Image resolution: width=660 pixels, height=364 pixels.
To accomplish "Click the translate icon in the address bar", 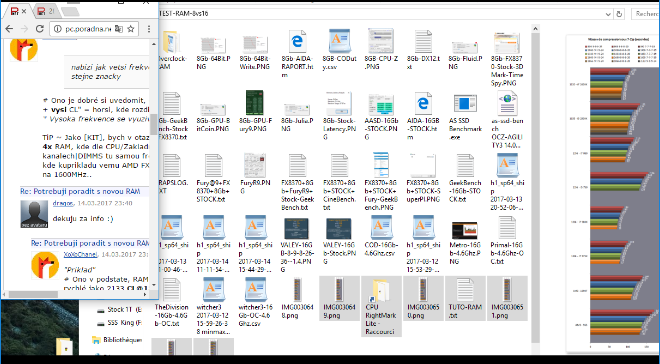I will point(119,29).
